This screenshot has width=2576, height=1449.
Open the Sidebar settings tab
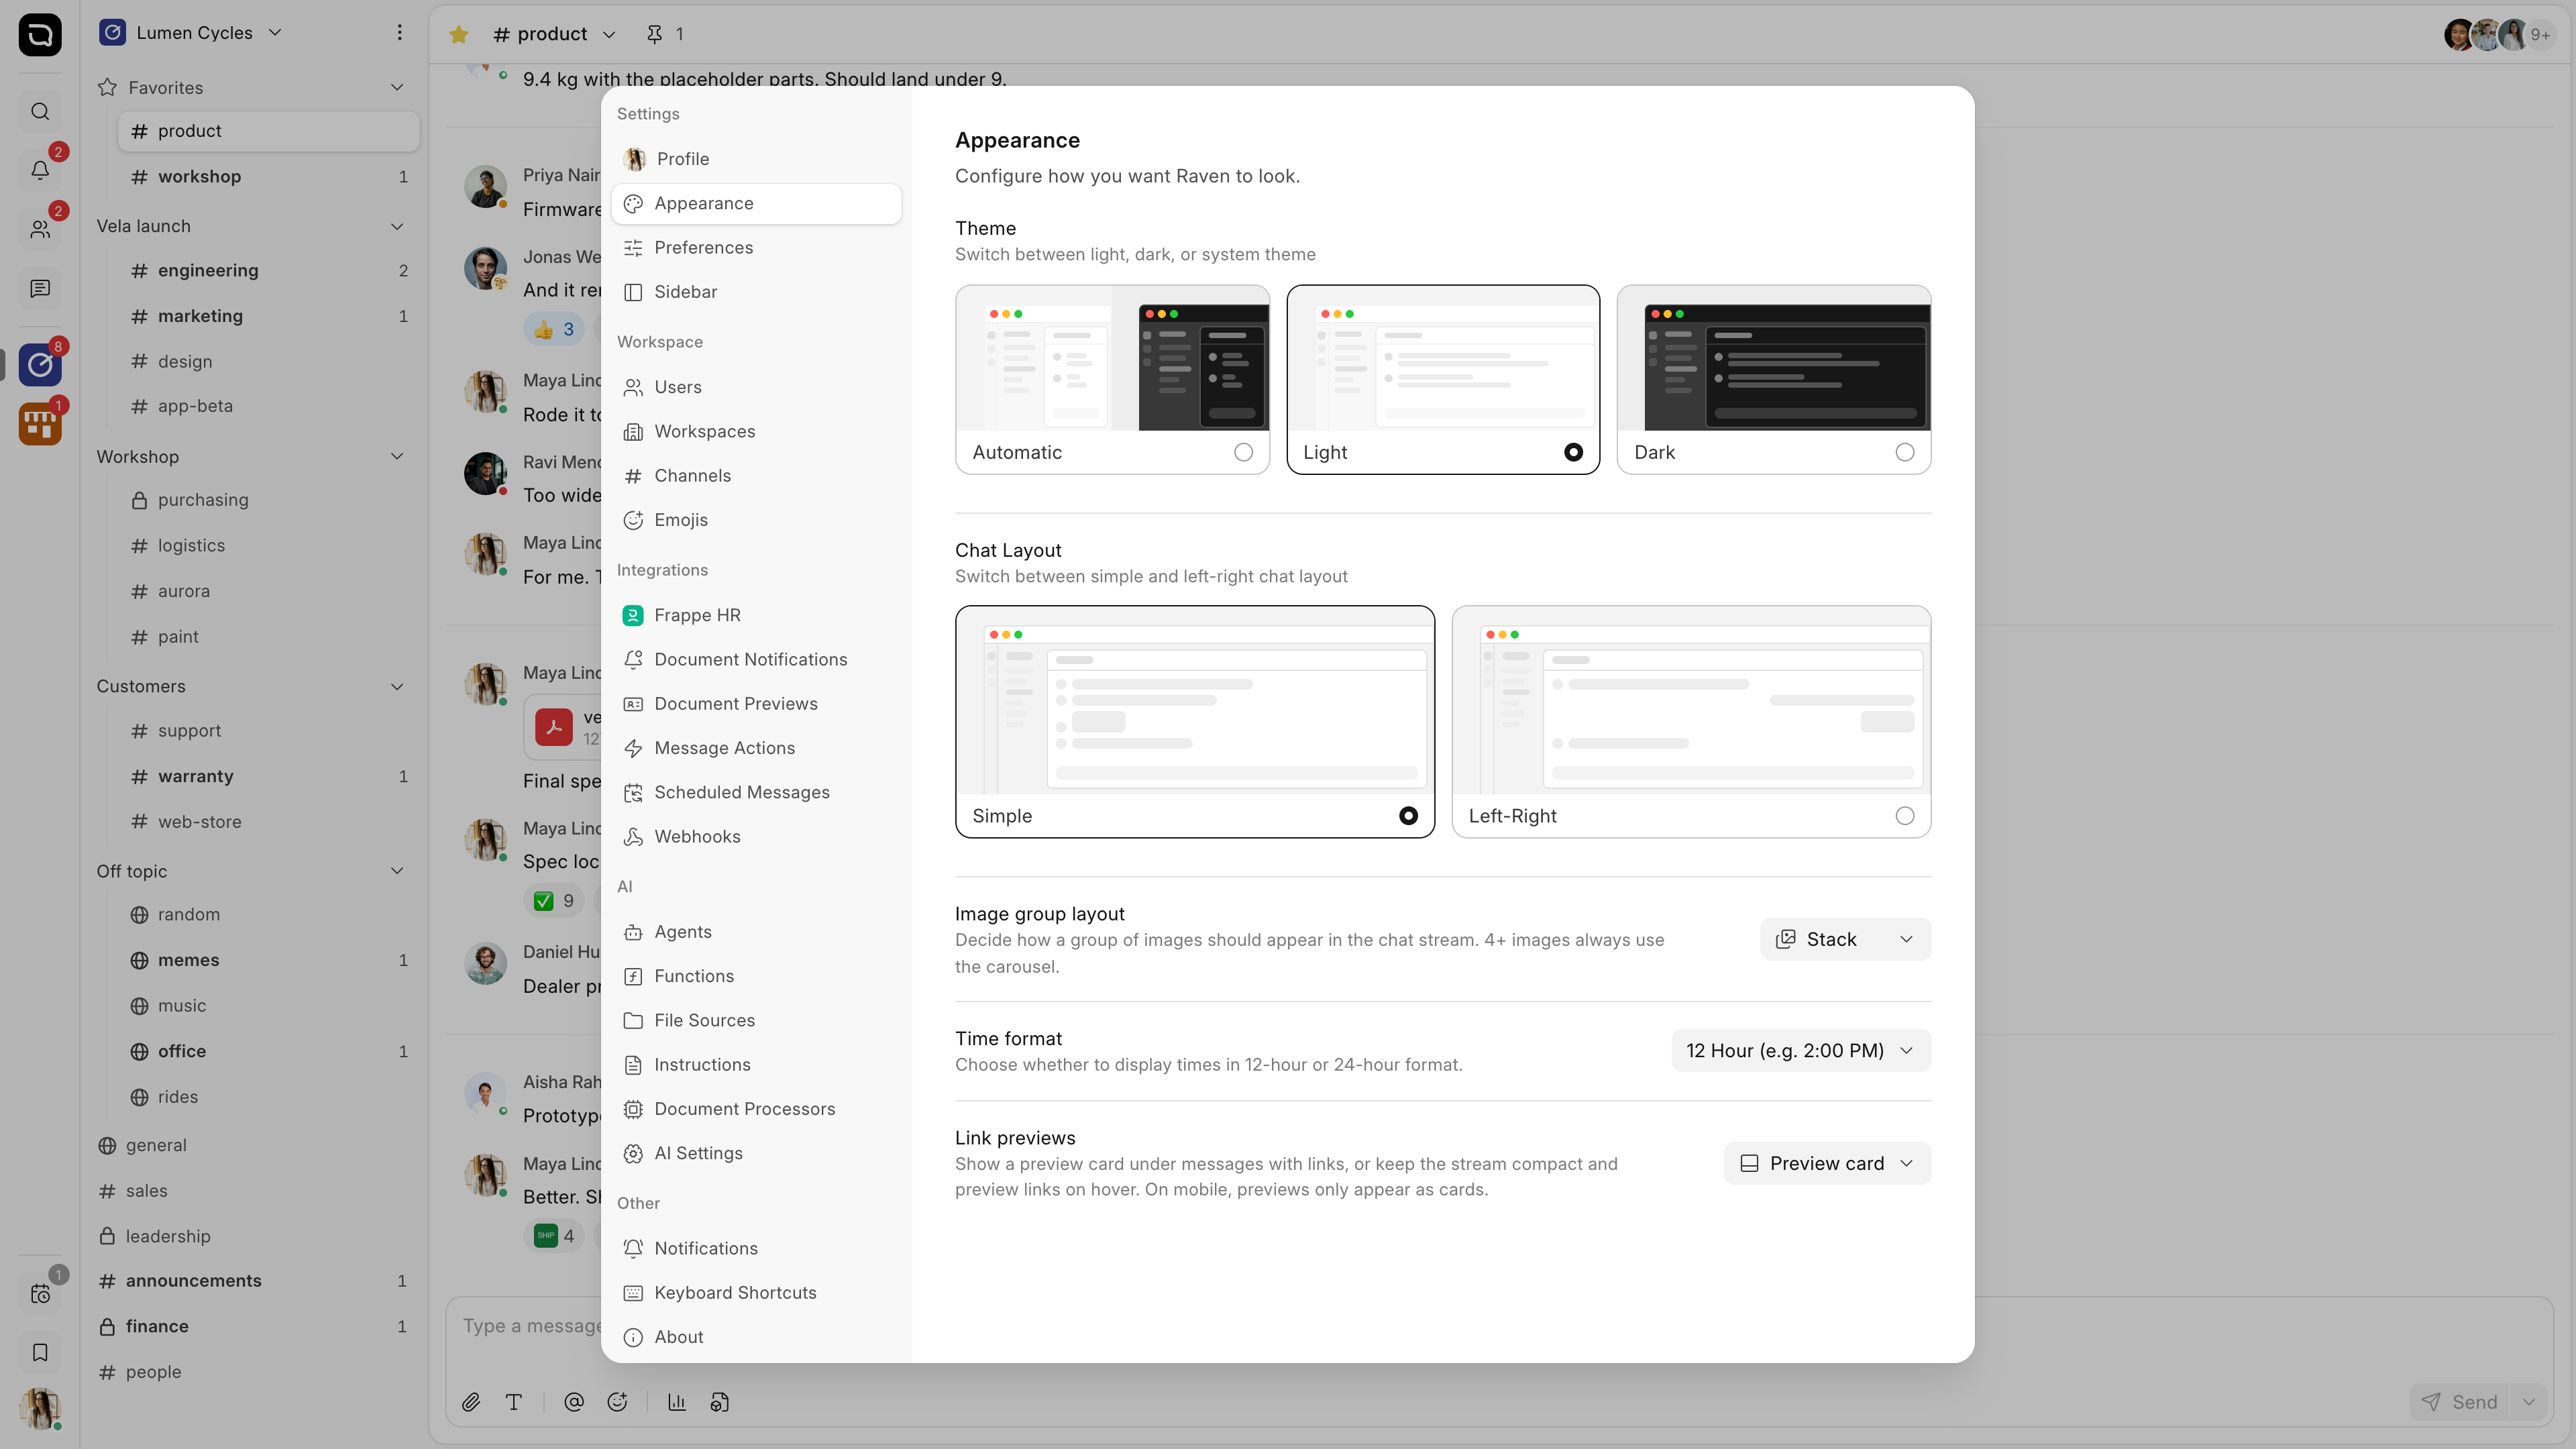(x=756, y=292)
